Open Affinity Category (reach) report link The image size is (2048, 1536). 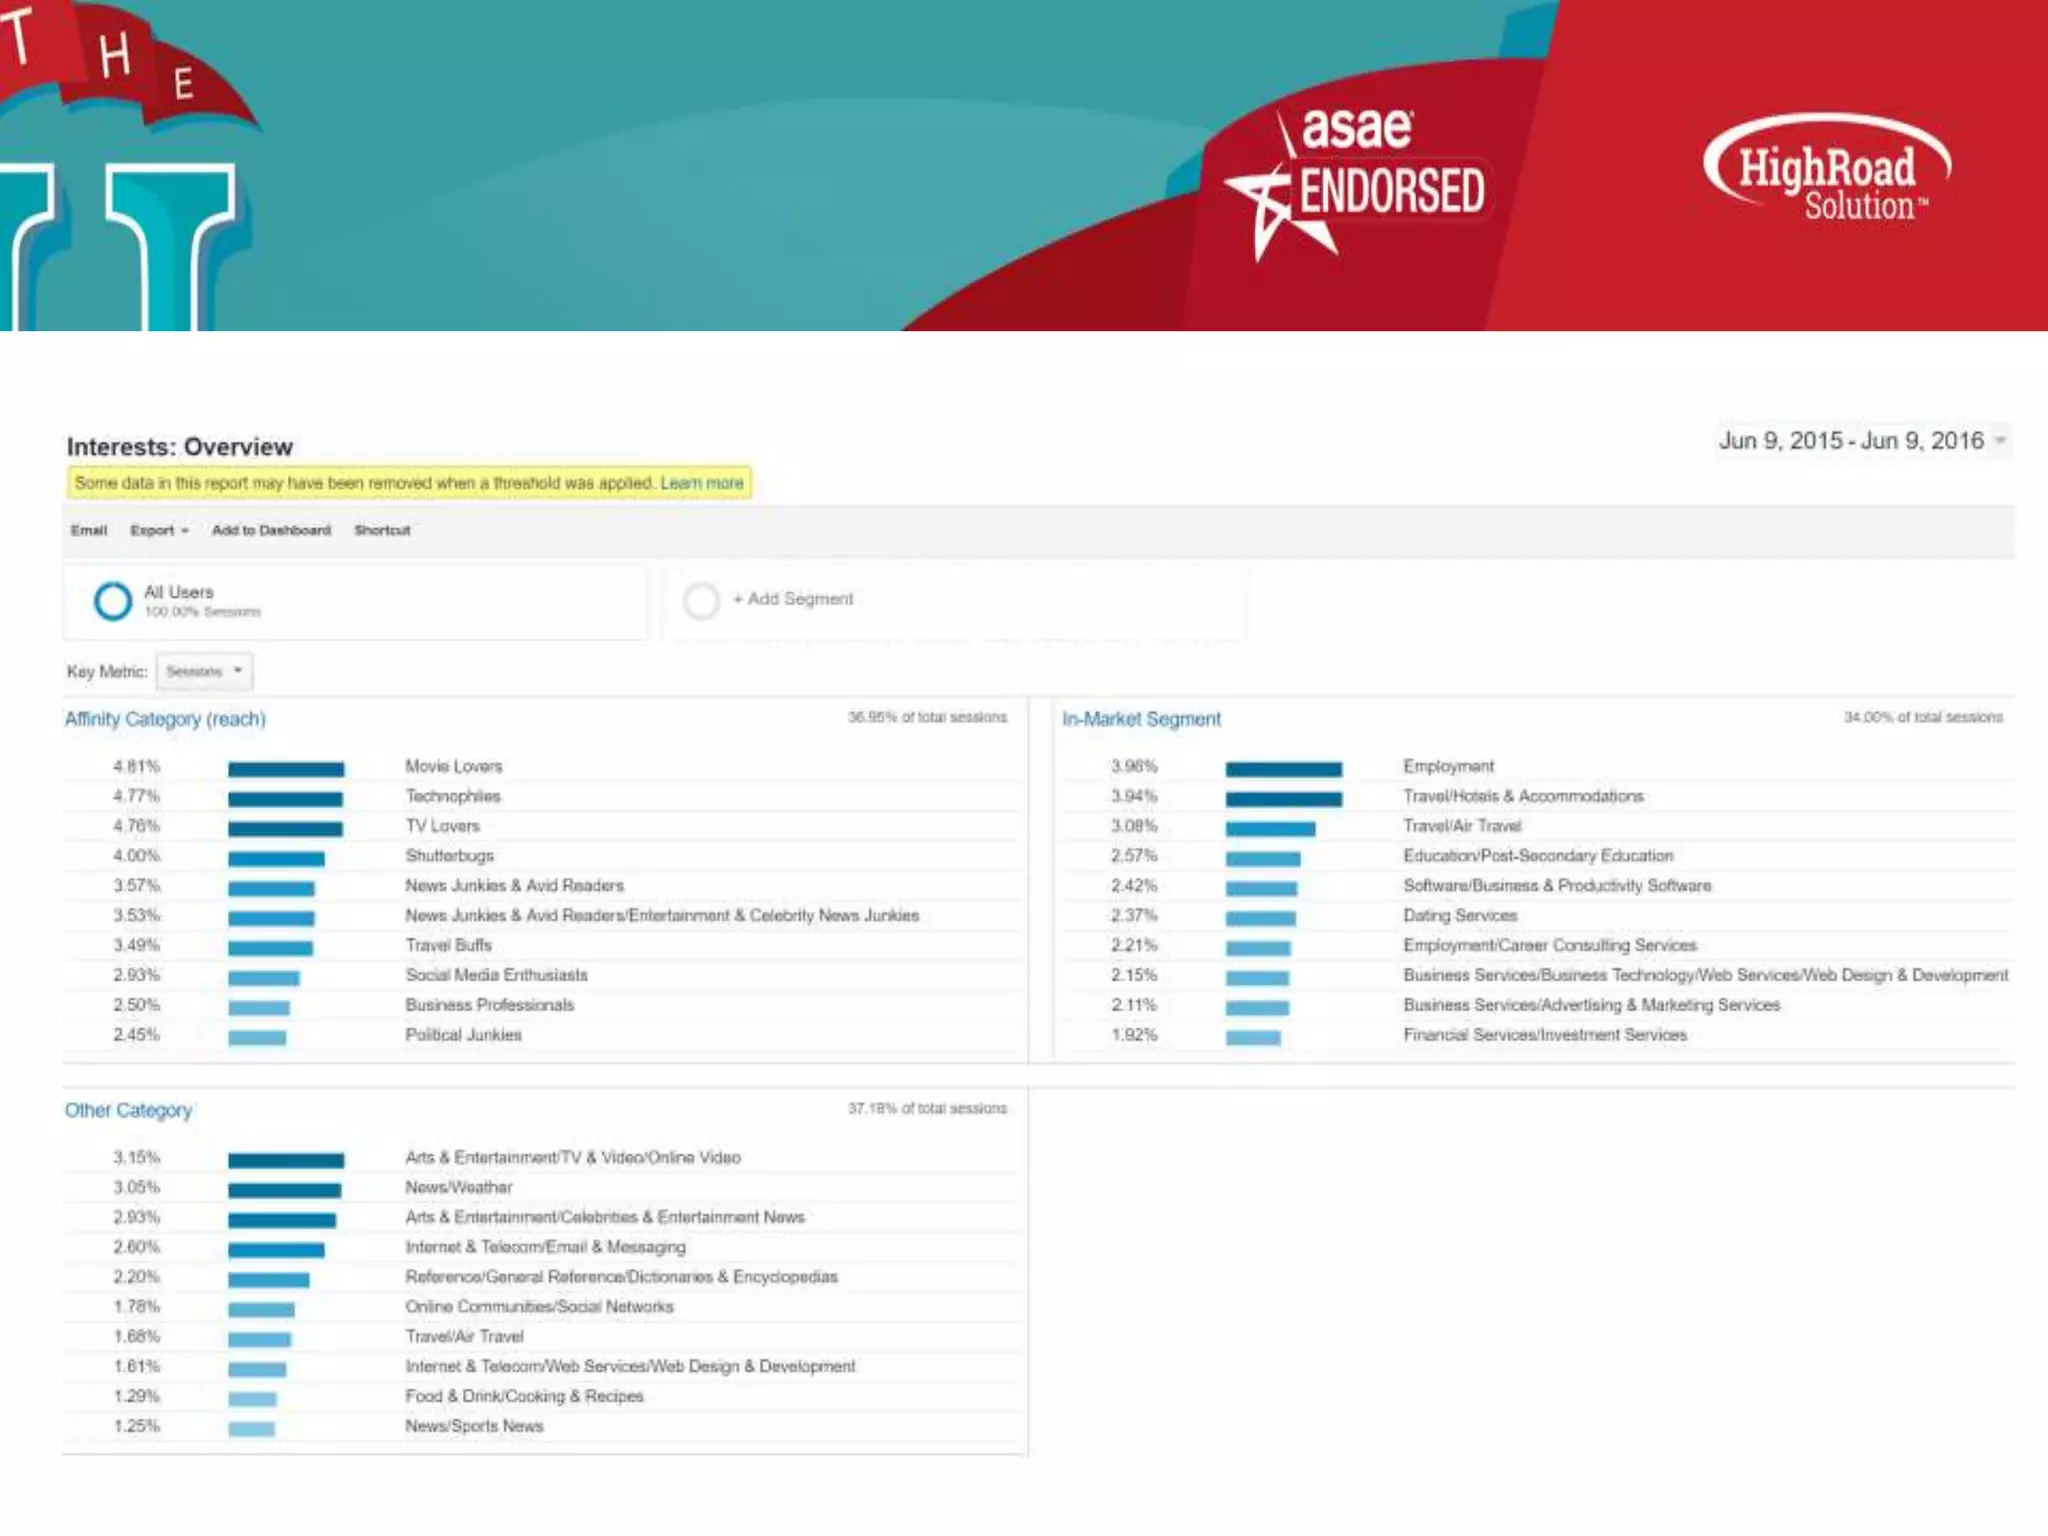[x=165, y=719]
